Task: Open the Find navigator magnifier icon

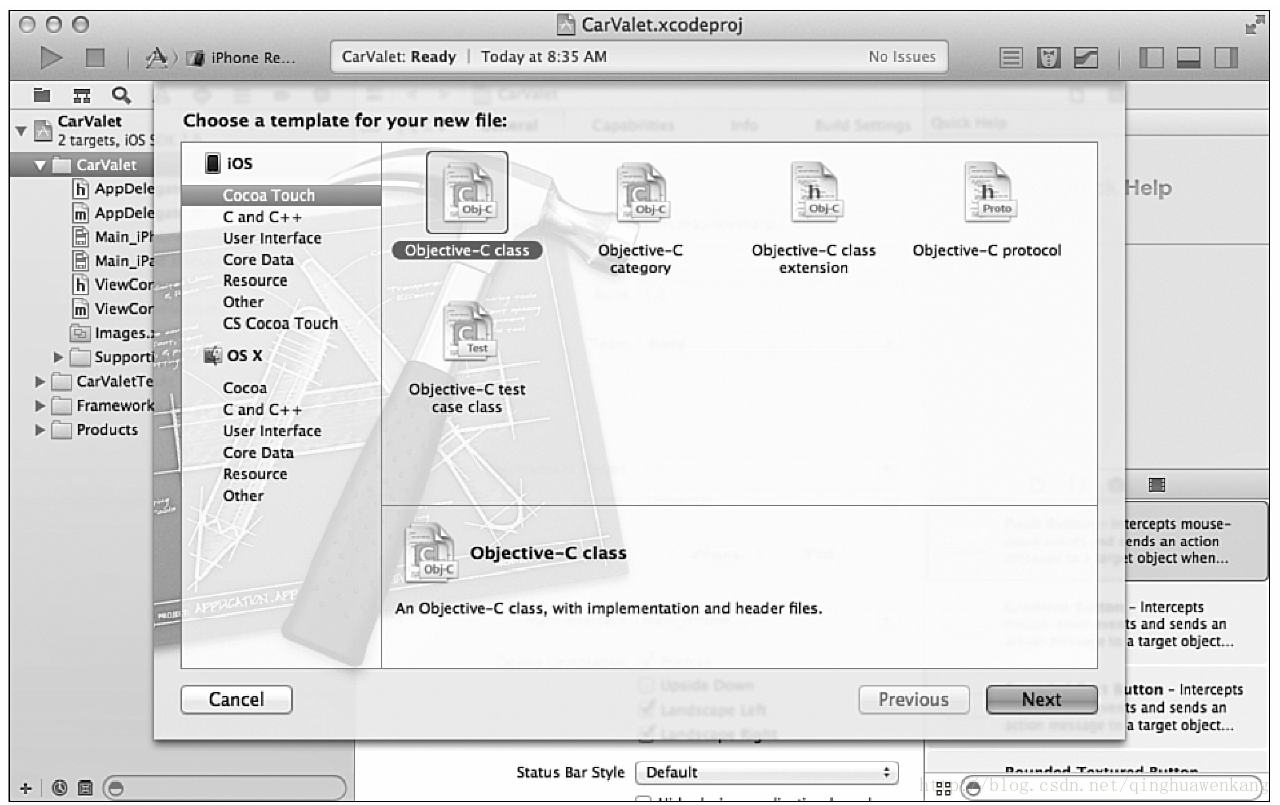Action: coord(122,95)
